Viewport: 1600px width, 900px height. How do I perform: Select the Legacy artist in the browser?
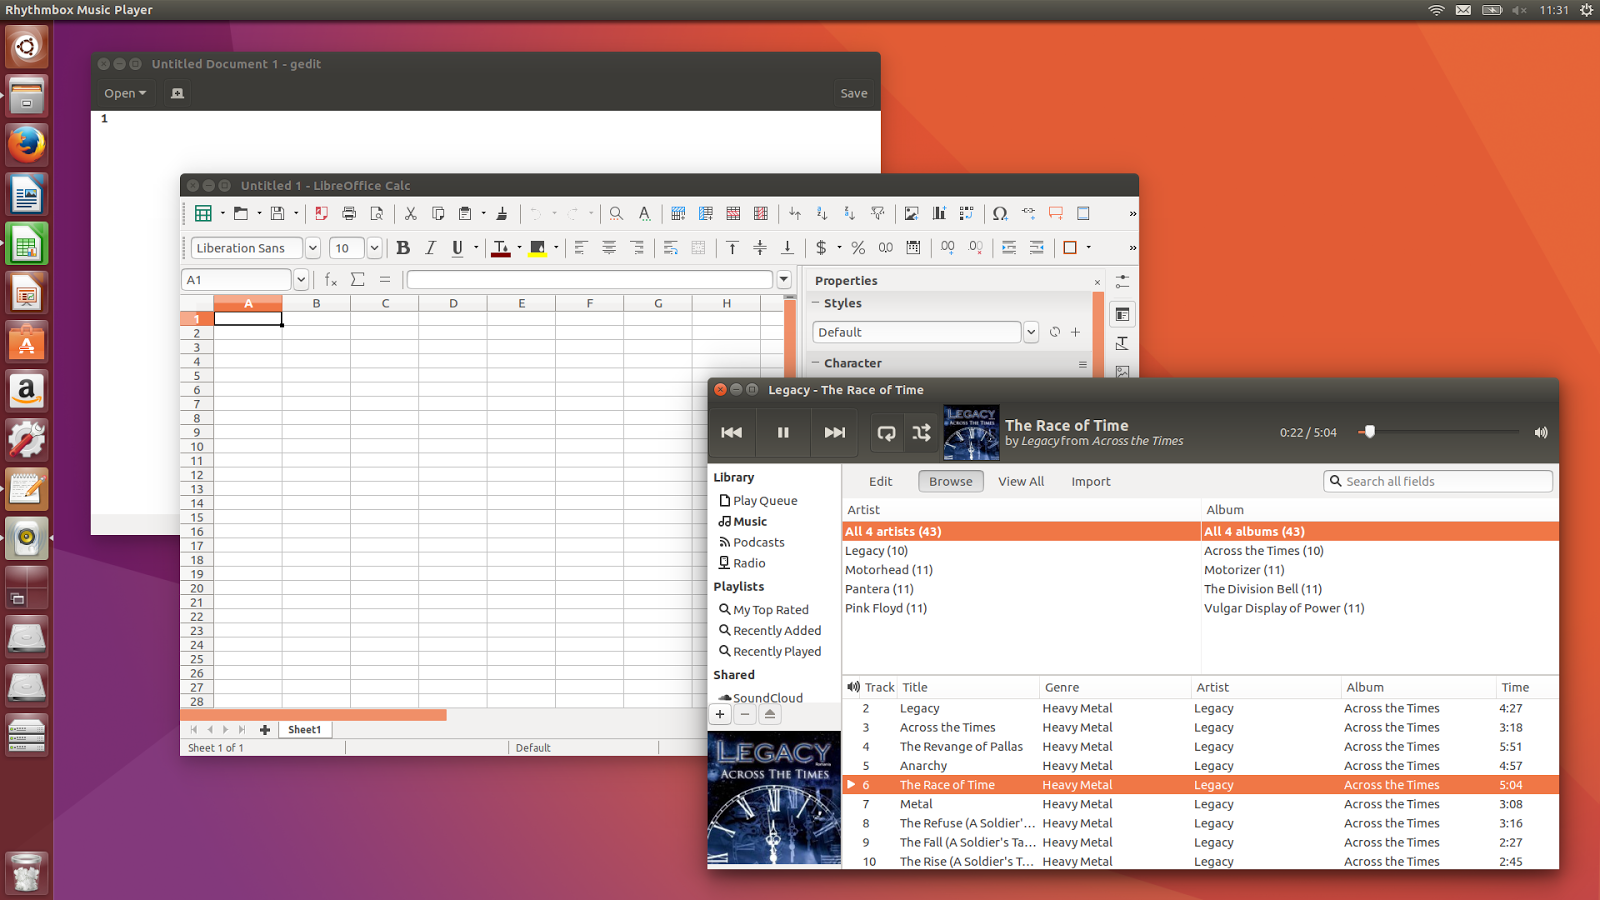coord(876,550)
